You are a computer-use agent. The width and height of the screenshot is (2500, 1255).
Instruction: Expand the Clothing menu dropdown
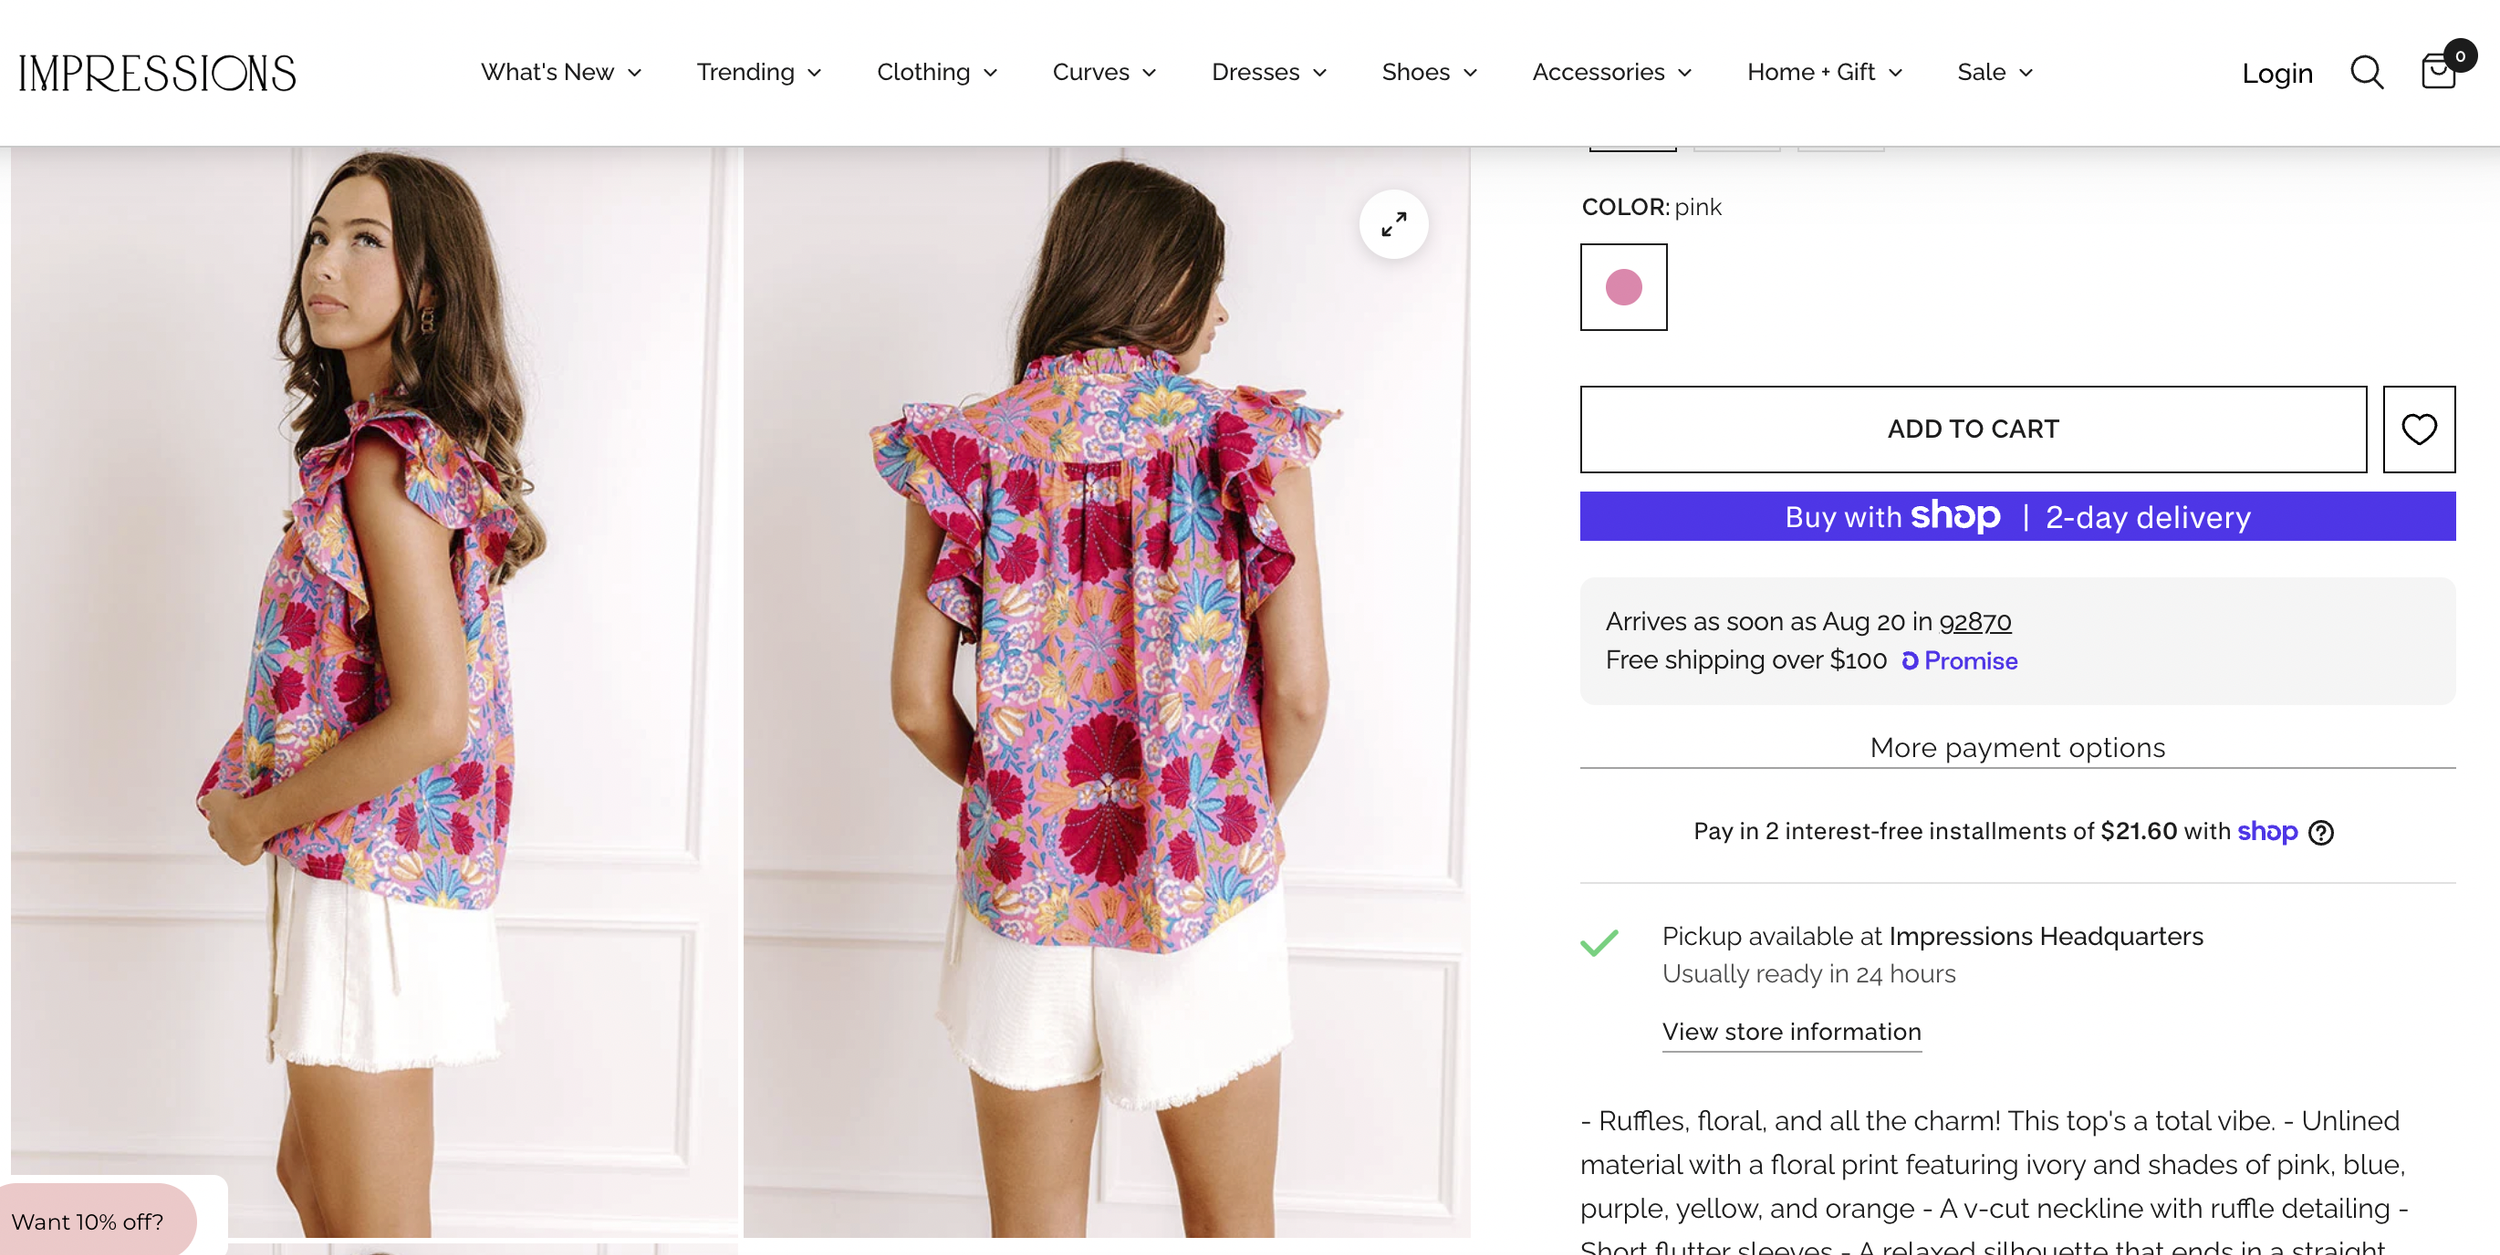(937, 72)
